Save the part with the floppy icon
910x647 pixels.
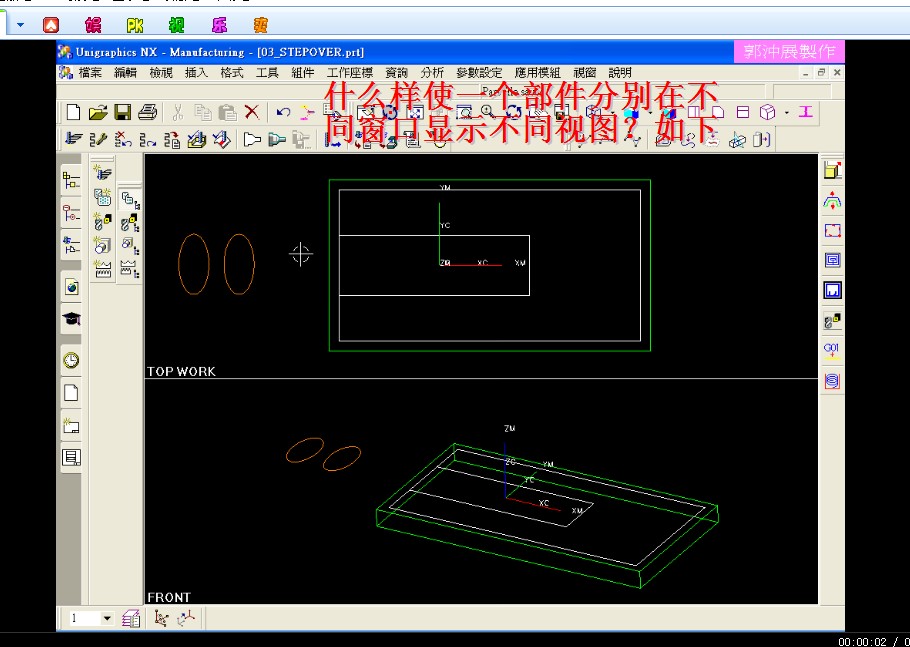[x=123, y=112]
